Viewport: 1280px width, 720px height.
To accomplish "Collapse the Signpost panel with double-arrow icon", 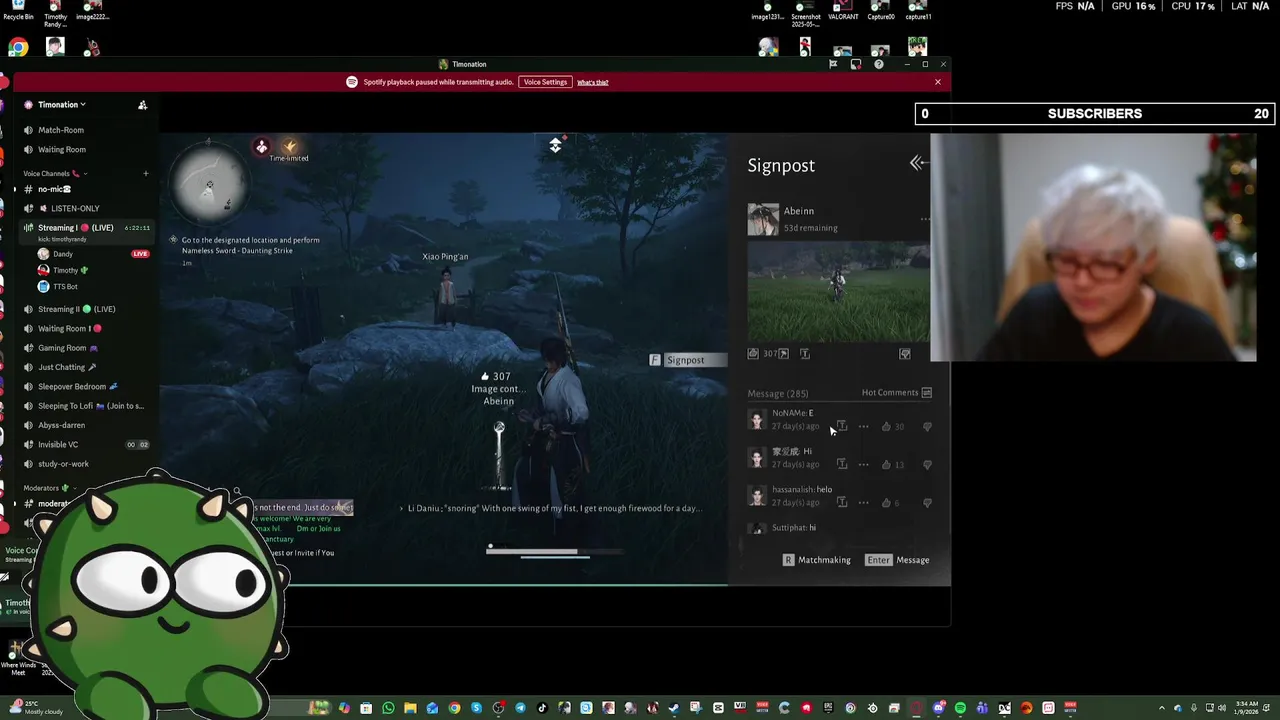I will 918,163.
